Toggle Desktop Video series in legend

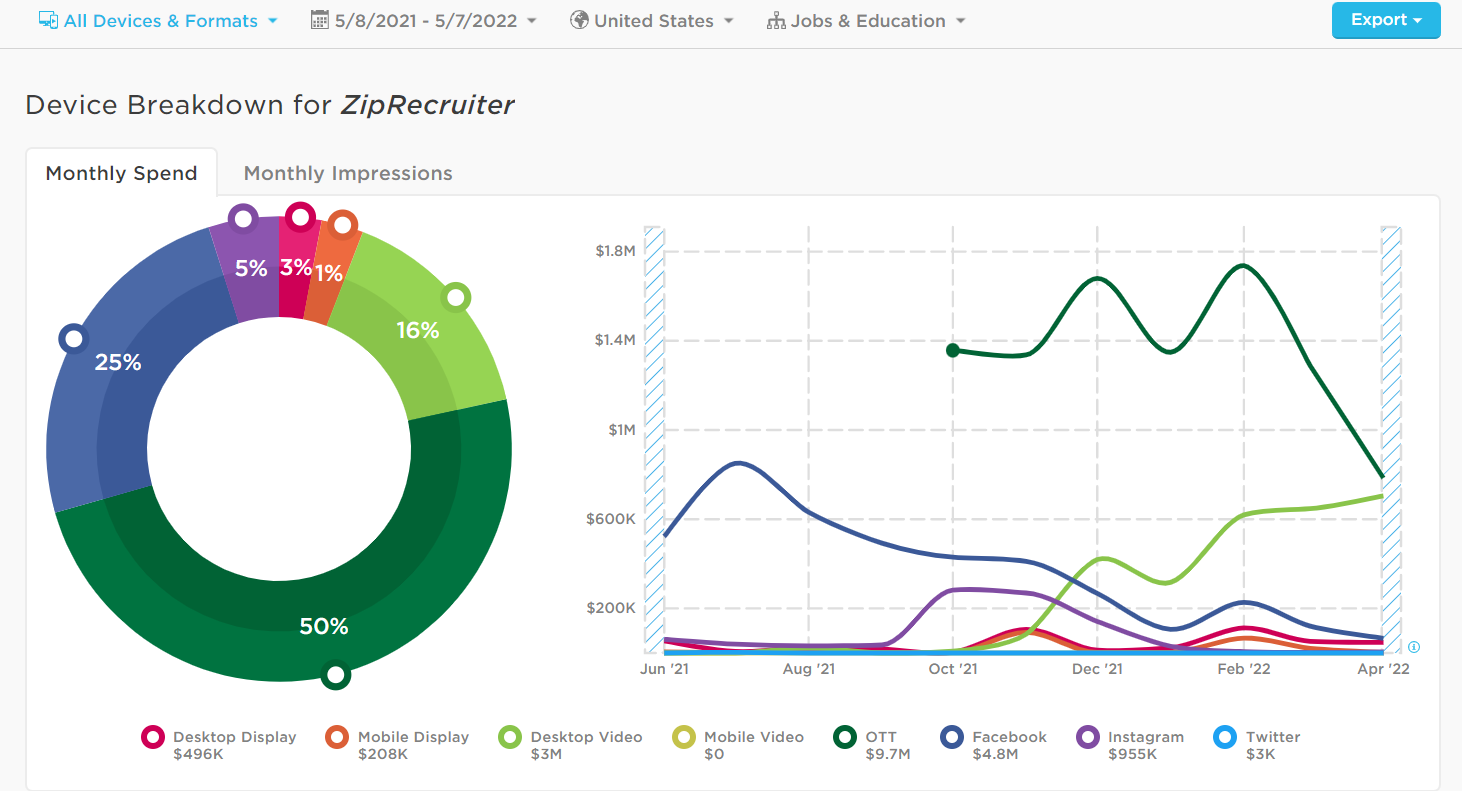click(x=571, y=744)
